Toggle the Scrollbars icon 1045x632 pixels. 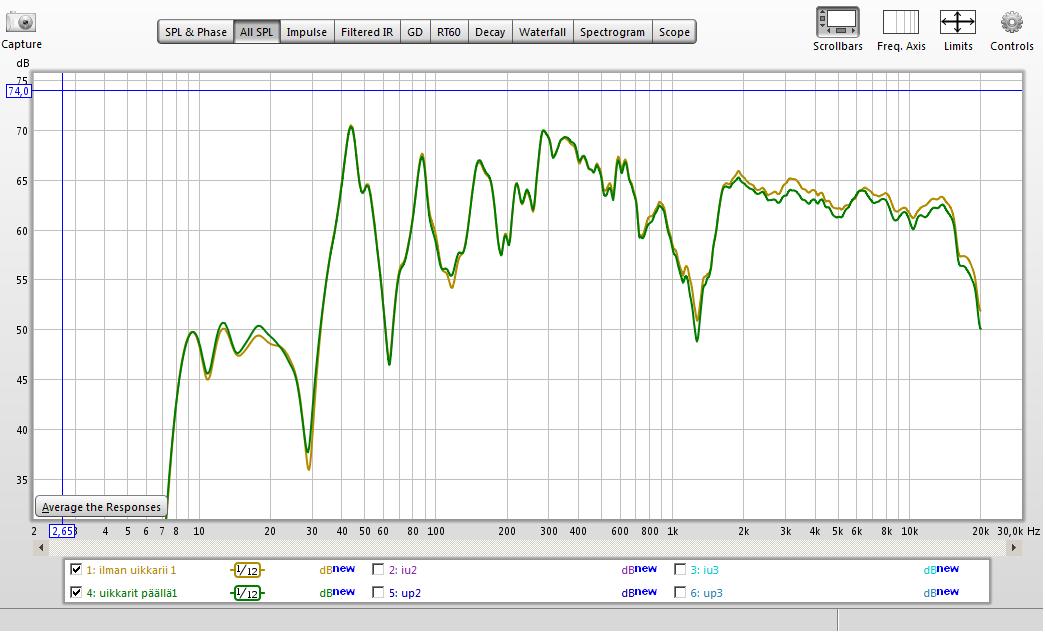pos(837,21)
